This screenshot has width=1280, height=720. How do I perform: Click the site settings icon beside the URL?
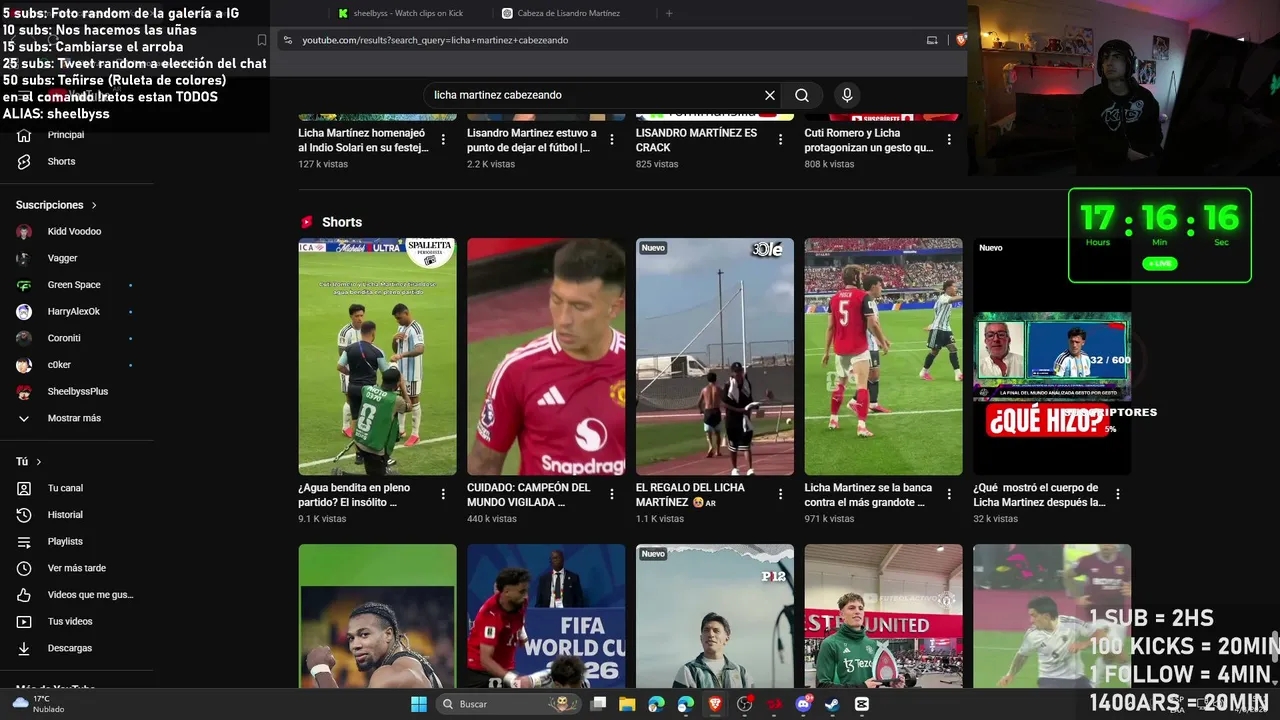click(288, 40)
